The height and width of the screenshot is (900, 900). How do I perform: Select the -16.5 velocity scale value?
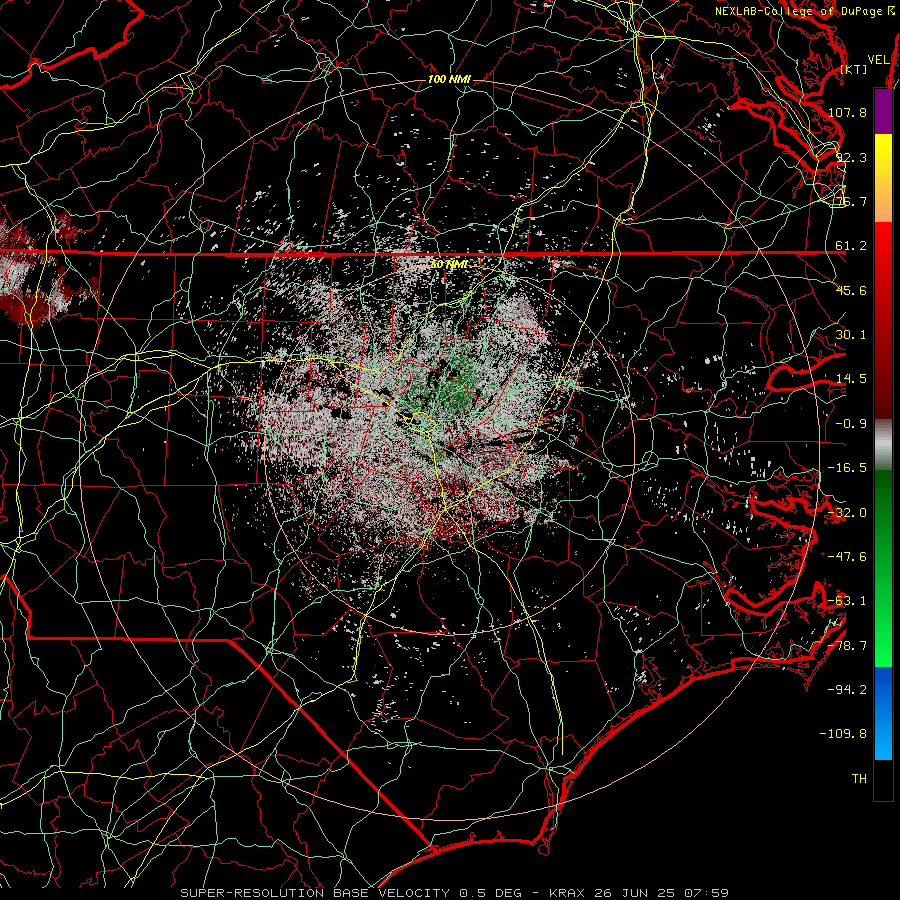pos(847,468)
